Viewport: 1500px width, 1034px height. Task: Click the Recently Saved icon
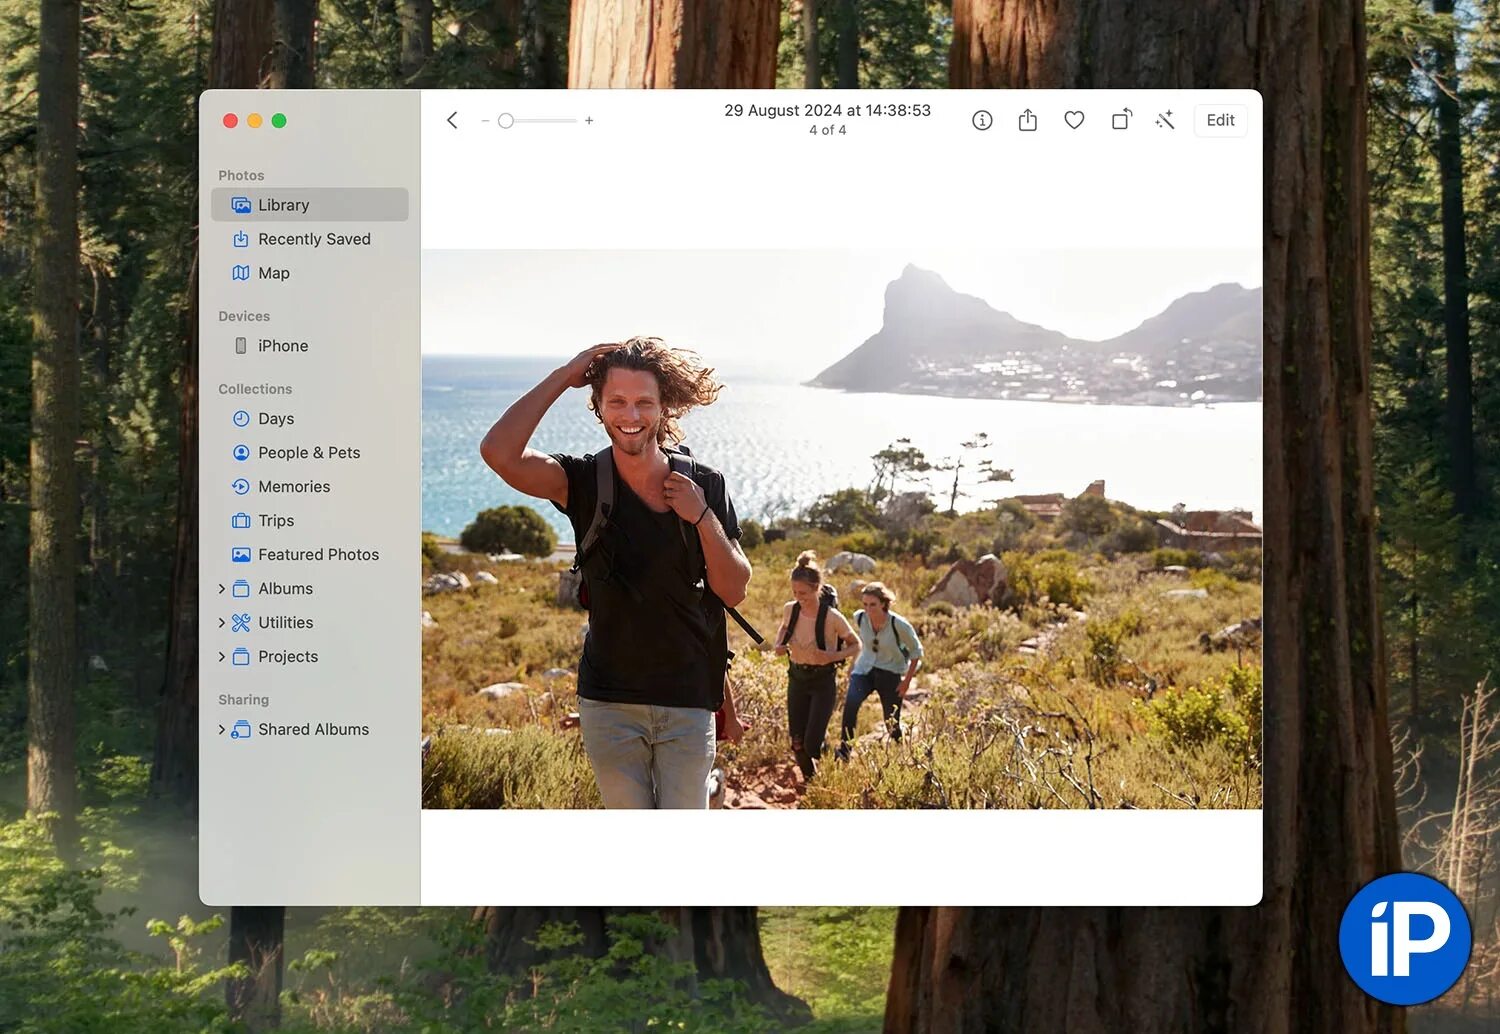point(241,239)
